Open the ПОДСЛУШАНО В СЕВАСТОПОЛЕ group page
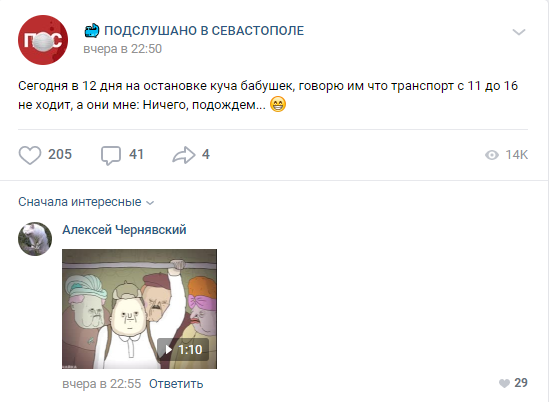The width and height of the screenshot is (549, 402). pyautogui.click(x=204, y=31)
